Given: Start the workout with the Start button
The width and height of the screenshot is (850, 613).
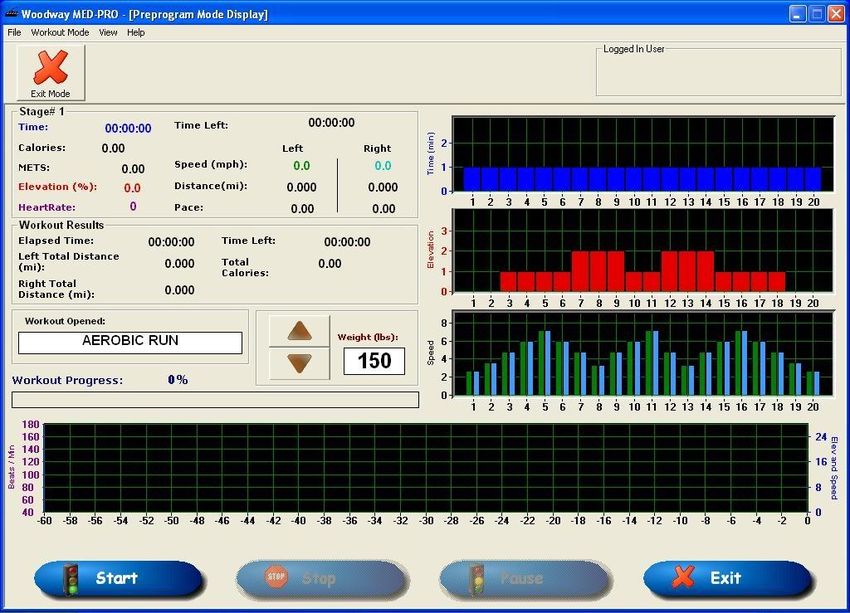Looking at the screenshot, I should coord(118,578).
